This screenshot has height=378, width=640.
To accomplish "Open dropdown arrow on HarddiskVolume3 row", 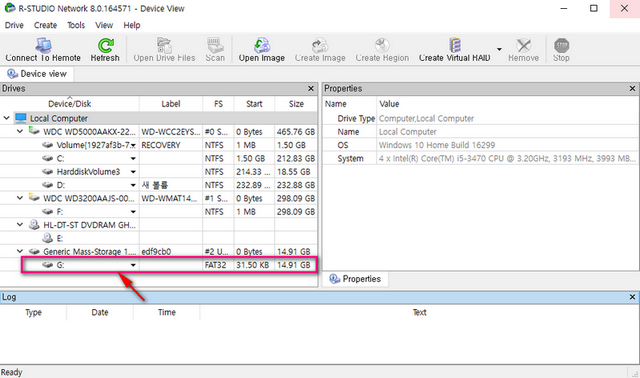I will tap(133, 172).
